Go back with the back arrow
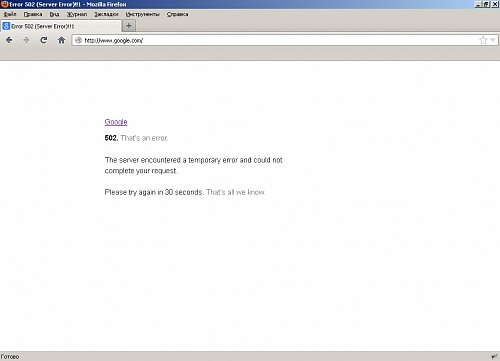 tap(9, 40)
